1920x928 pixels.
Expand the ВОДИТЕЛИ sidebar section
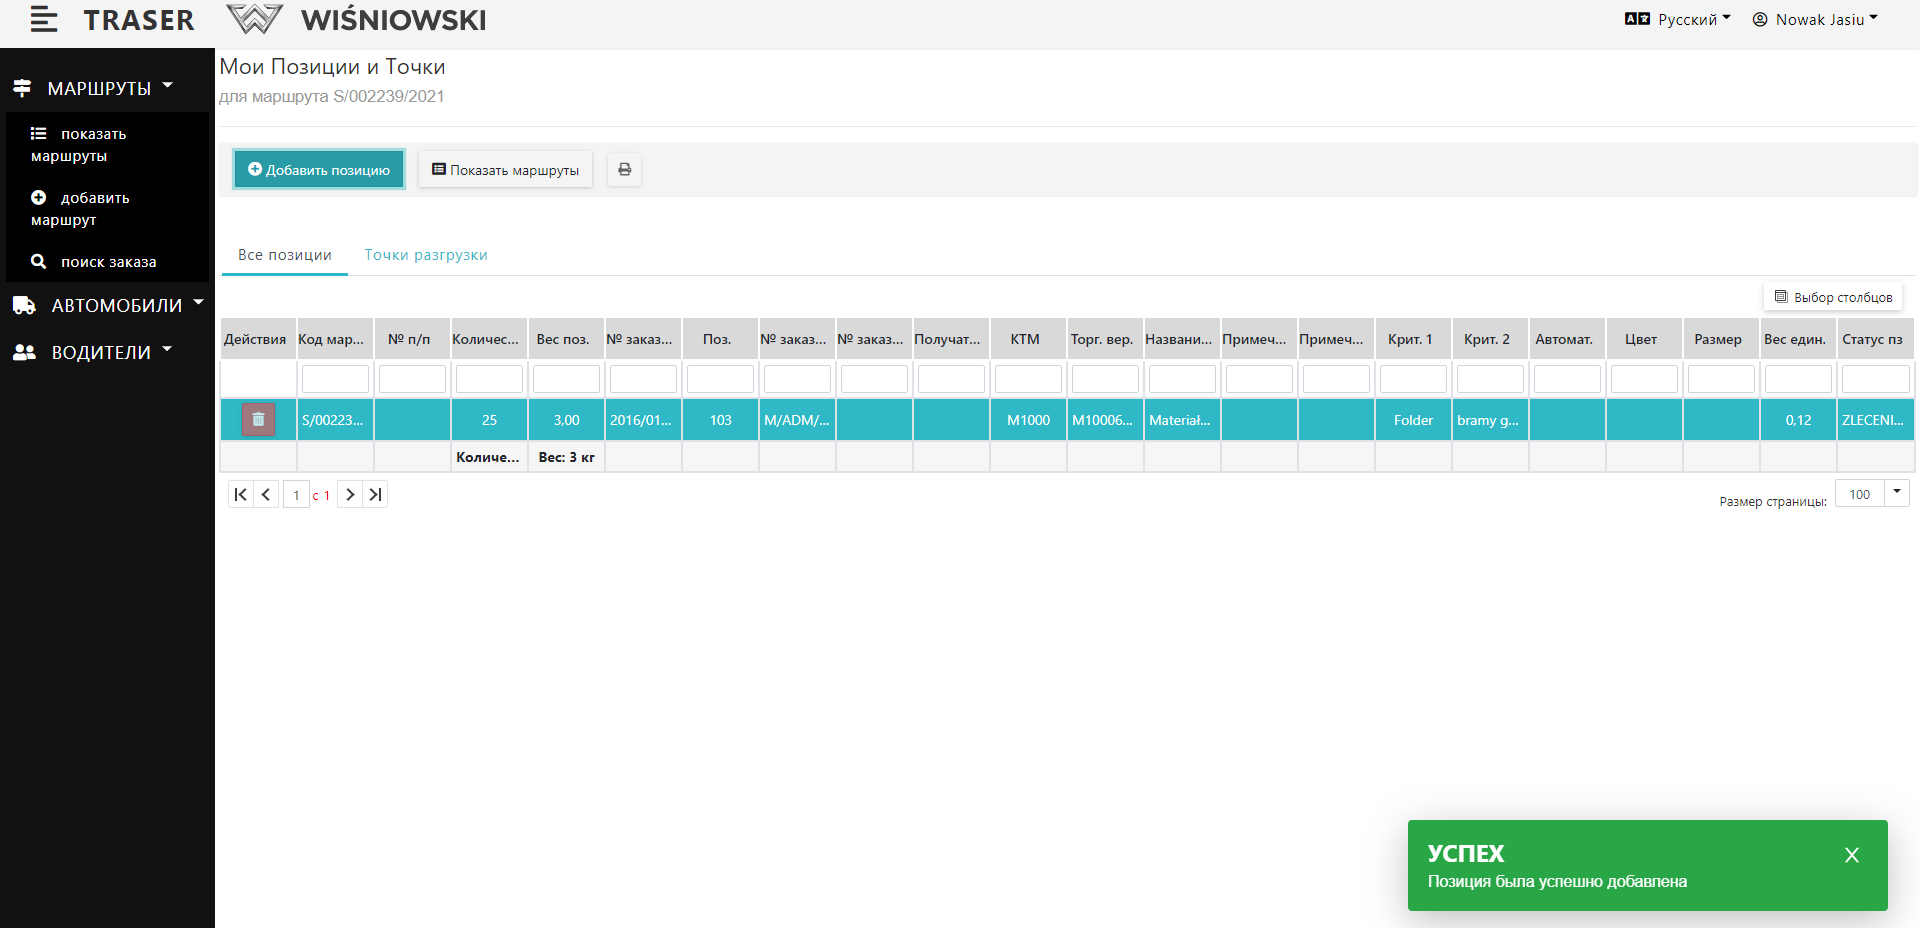click(x=93, y=352)
